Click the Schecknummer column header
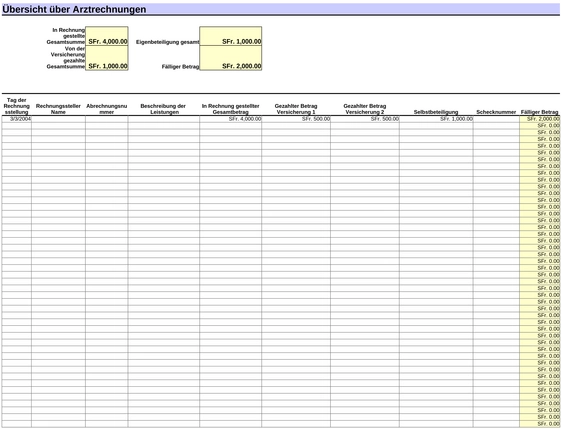Viewport: 562px width, 429px height. point(496,112)
